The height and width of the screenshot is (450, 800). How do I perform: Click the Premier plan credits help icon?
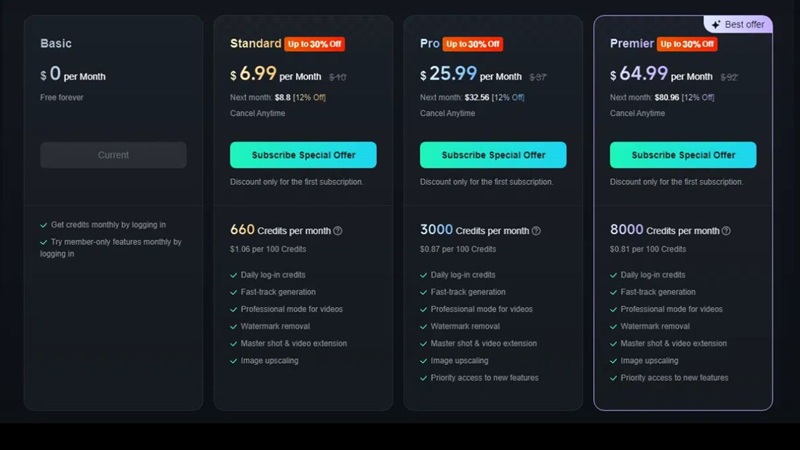[x=726, y=231]
